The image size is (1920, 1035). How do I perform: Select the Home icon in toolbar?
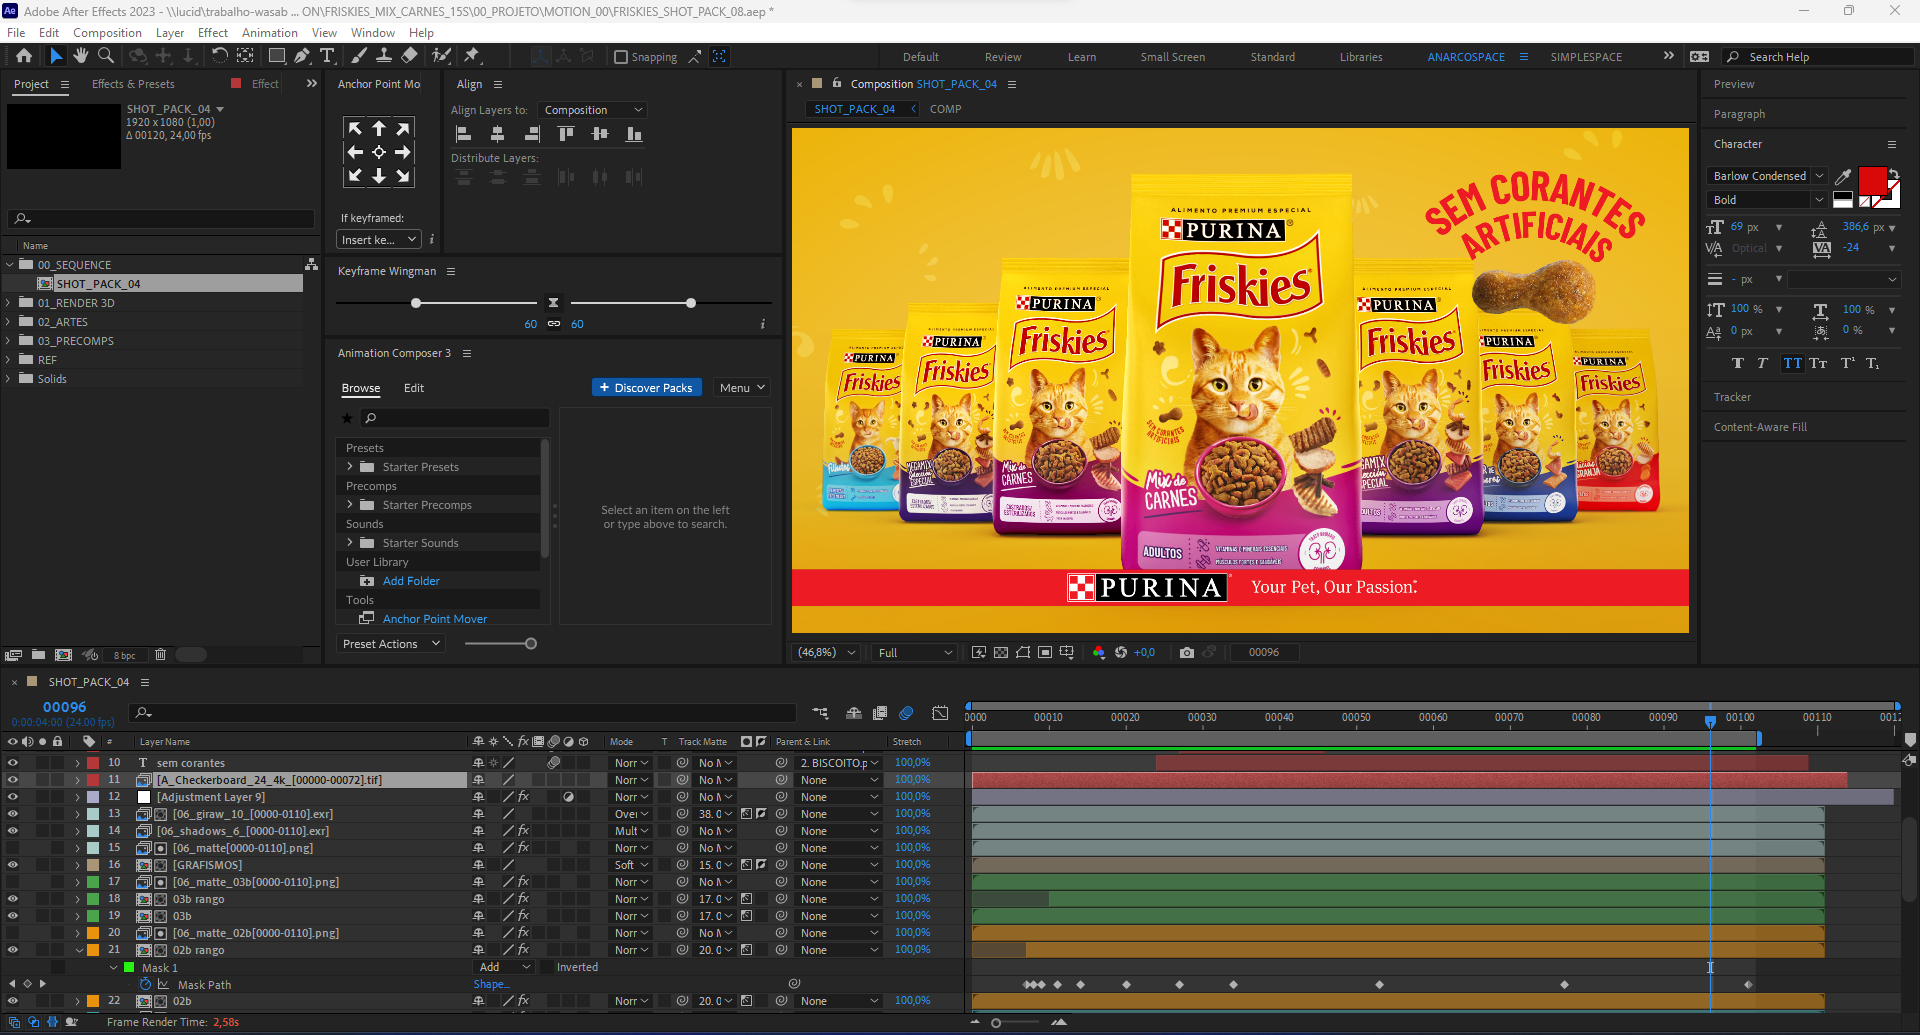click(24, 56)
